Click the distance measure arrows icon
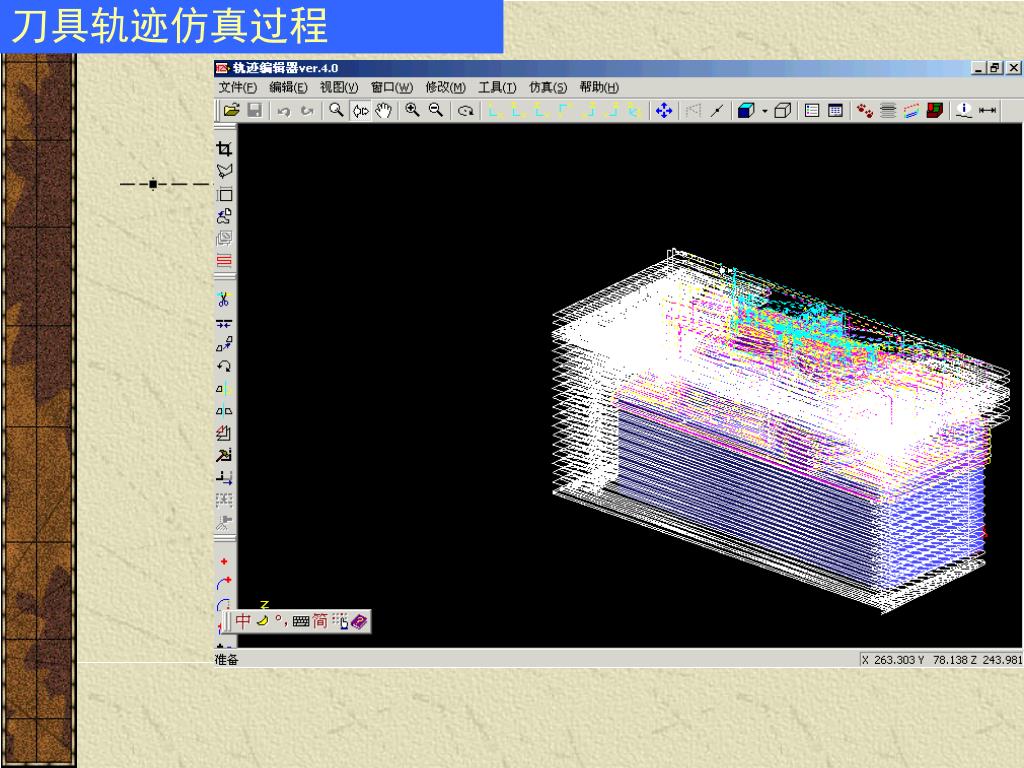The height and width of the screenshot is (768, 1024). click(987, 110)
